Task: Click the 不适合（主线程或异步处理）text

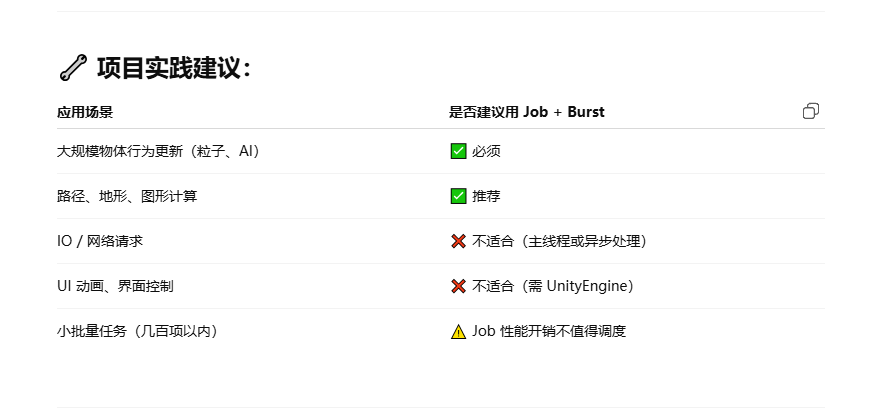Action: point(559,241)
